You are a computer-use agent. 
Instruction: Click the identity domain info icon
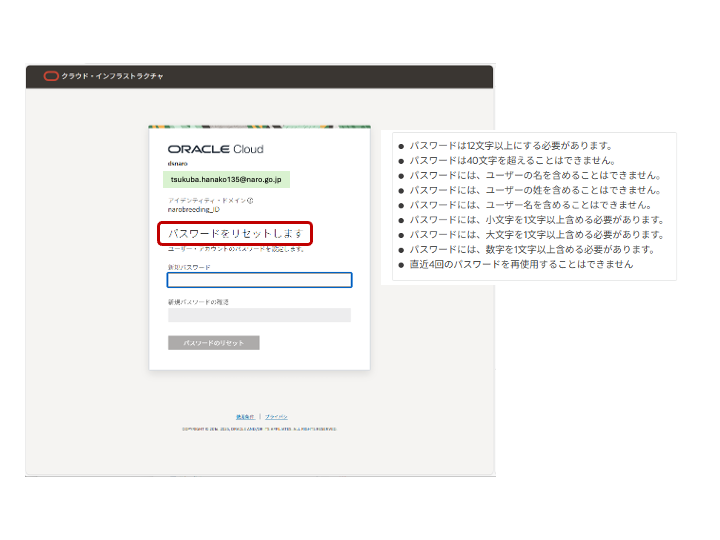pos(250,201)
